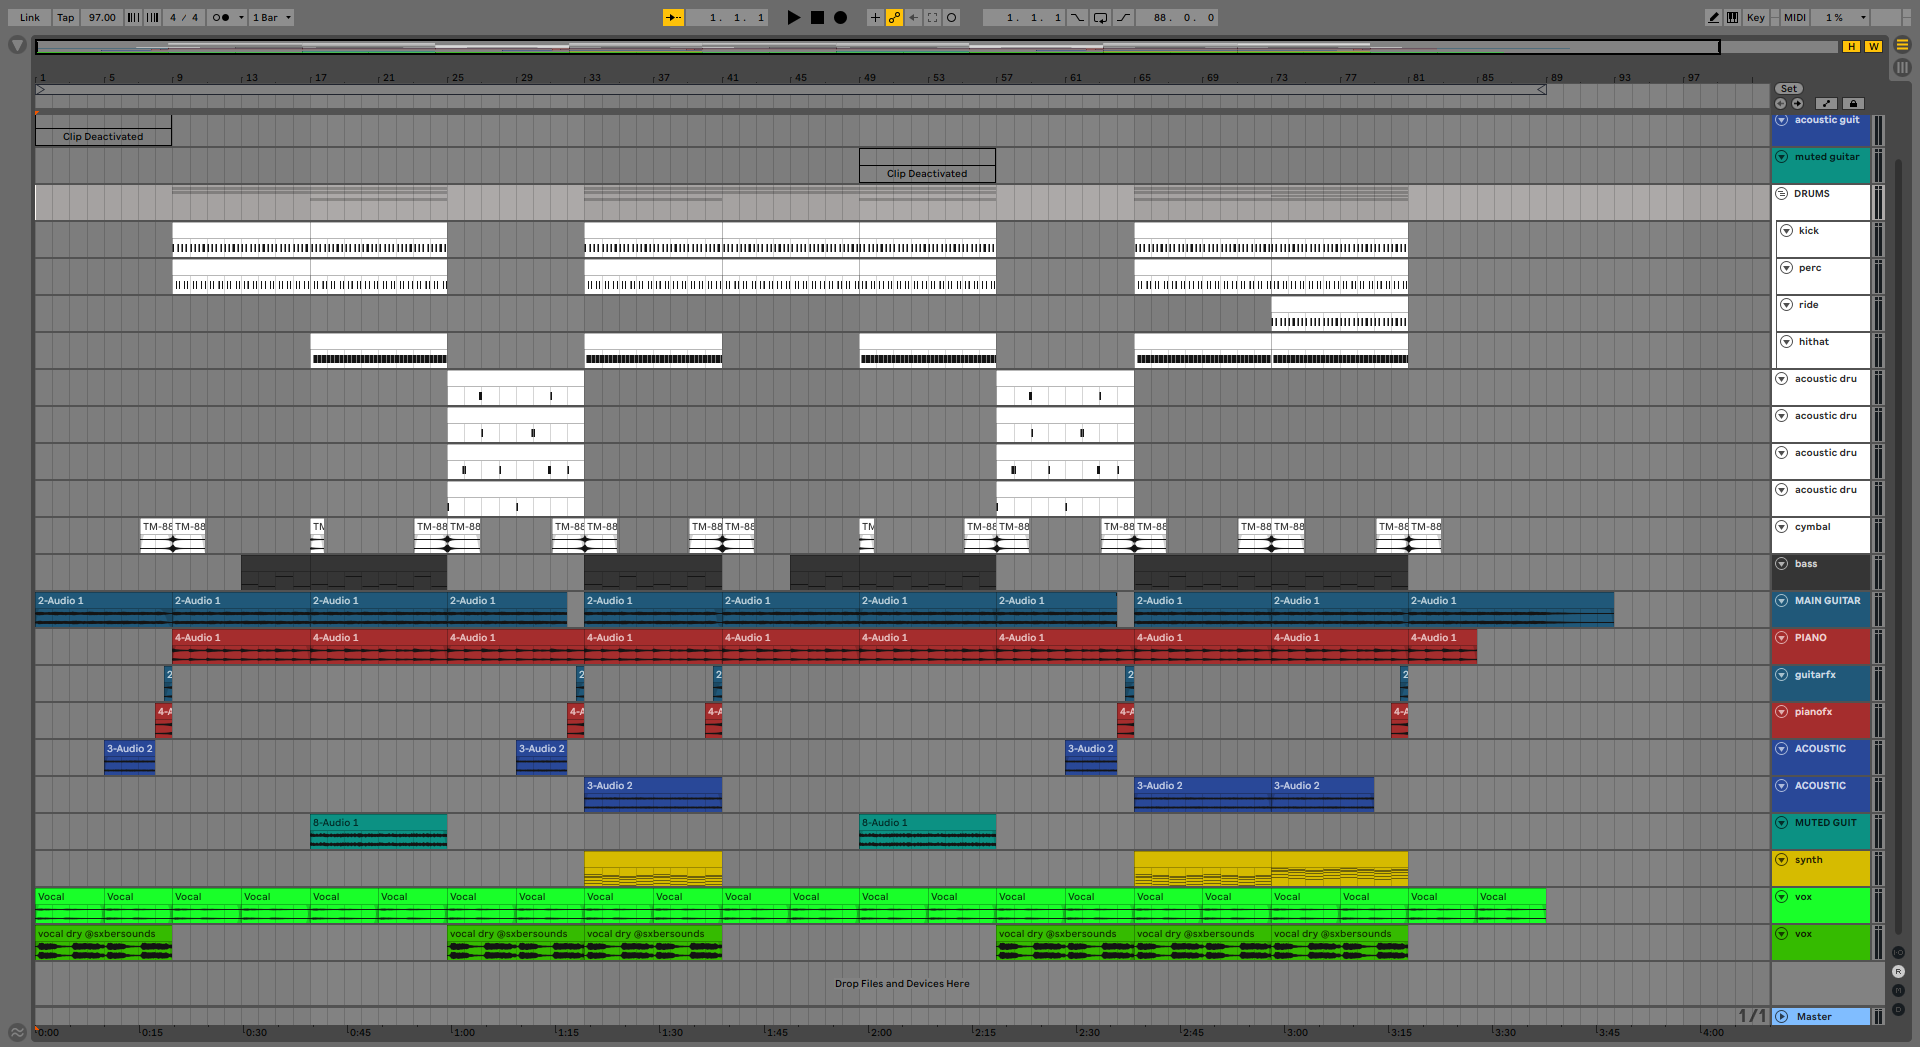Arm the Arrangement Record button
1920x1047 pixels.
tap(841, 17)
